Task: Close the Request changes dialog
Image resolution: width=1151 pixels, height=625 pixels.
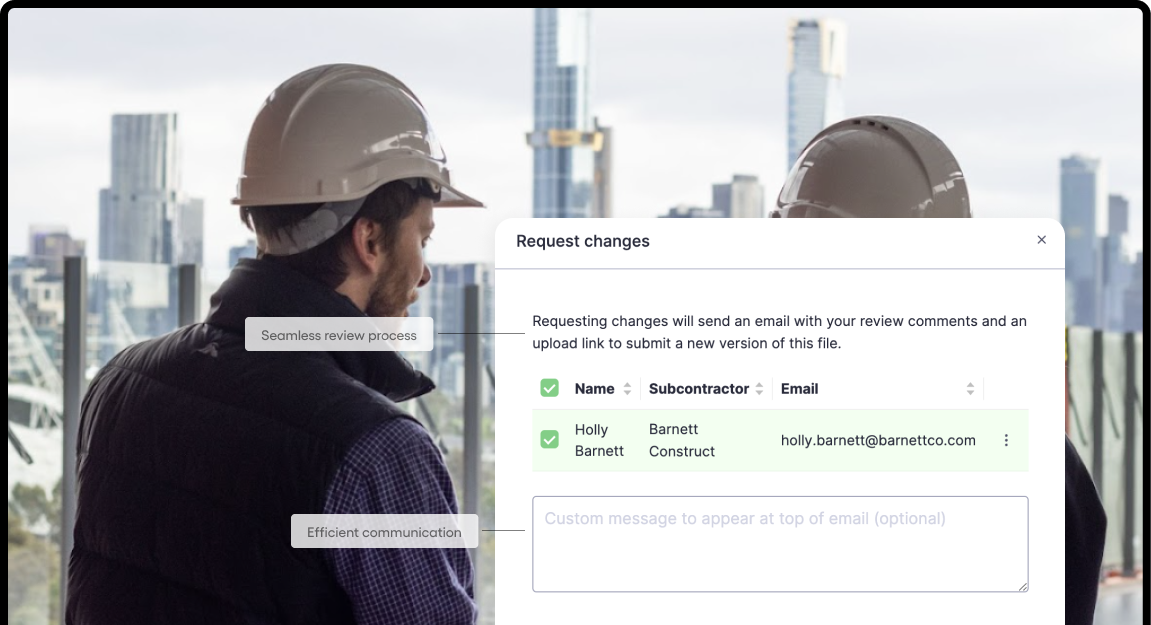Action: tap(1041, 239)
